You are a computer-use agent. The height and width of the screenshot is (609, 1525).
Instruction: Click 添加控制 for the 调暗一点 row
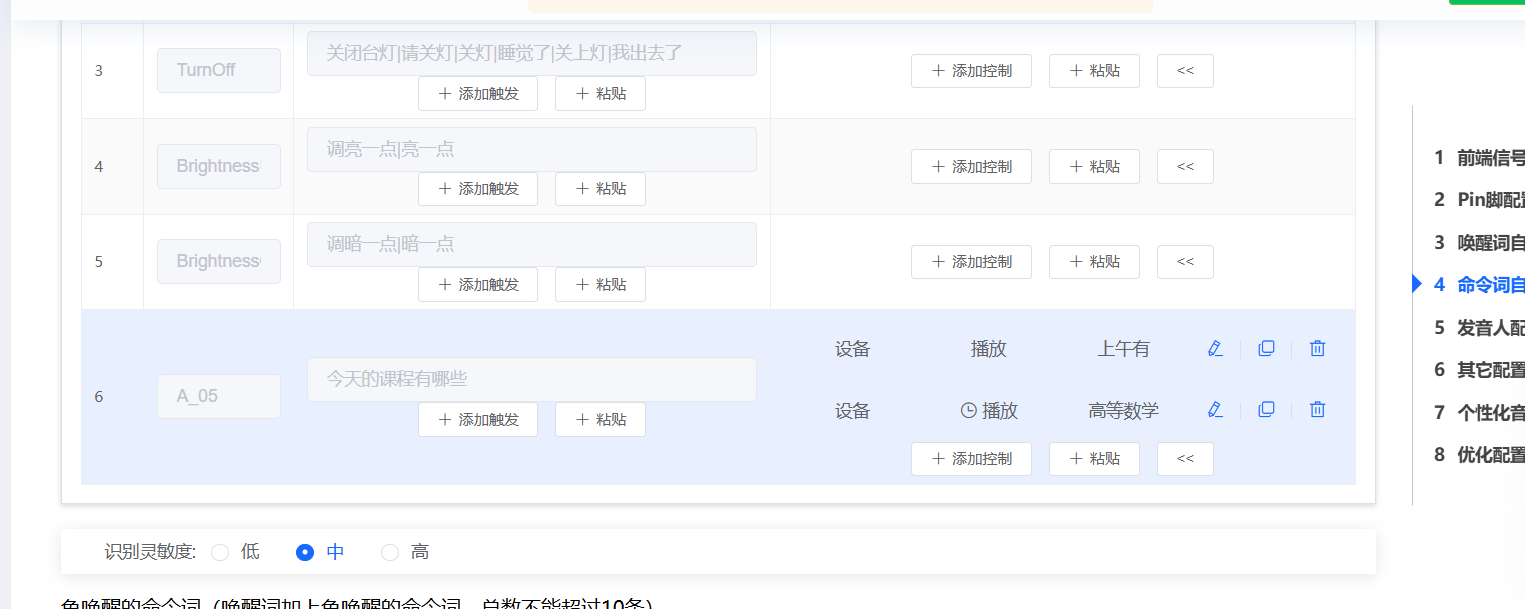[971, 261]
